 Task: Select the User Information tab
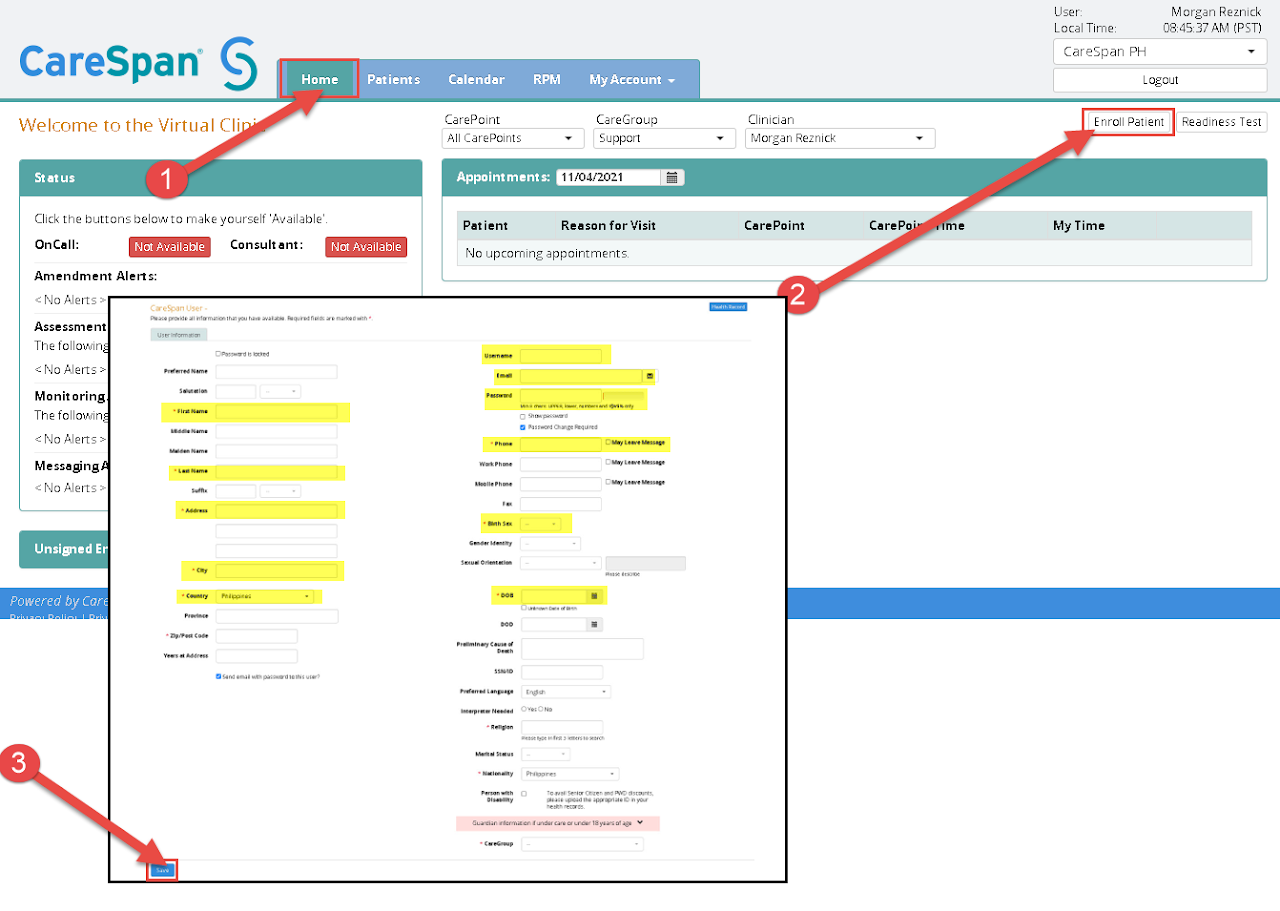point(178,335)
